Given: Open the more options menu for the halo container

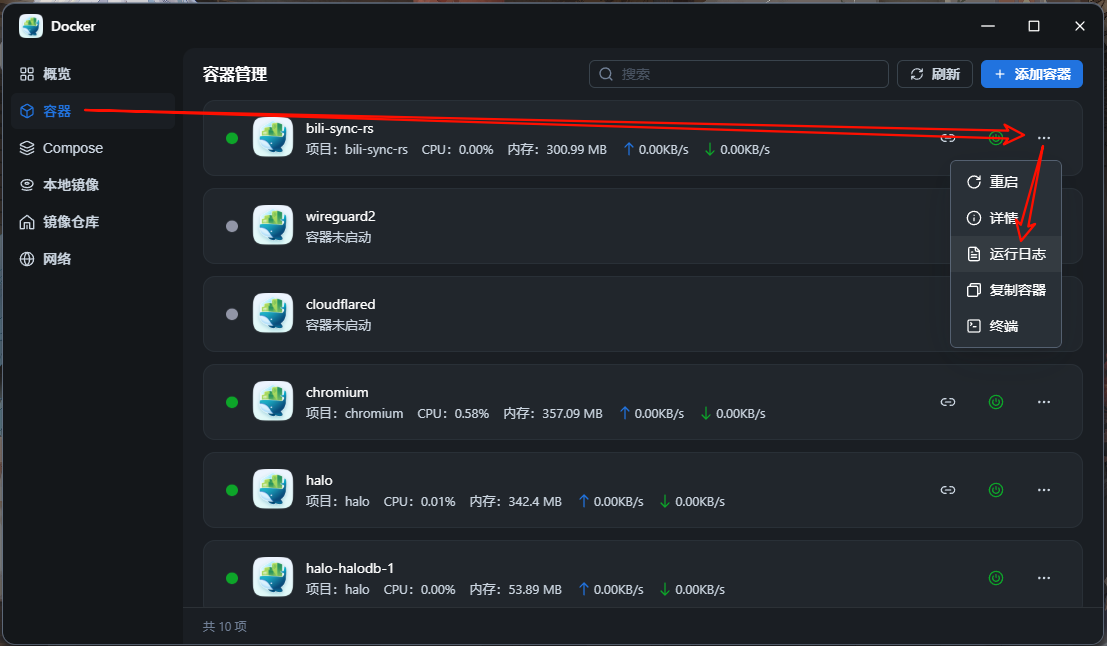Looking at the screenshot, I should [x=1043, y=490].
